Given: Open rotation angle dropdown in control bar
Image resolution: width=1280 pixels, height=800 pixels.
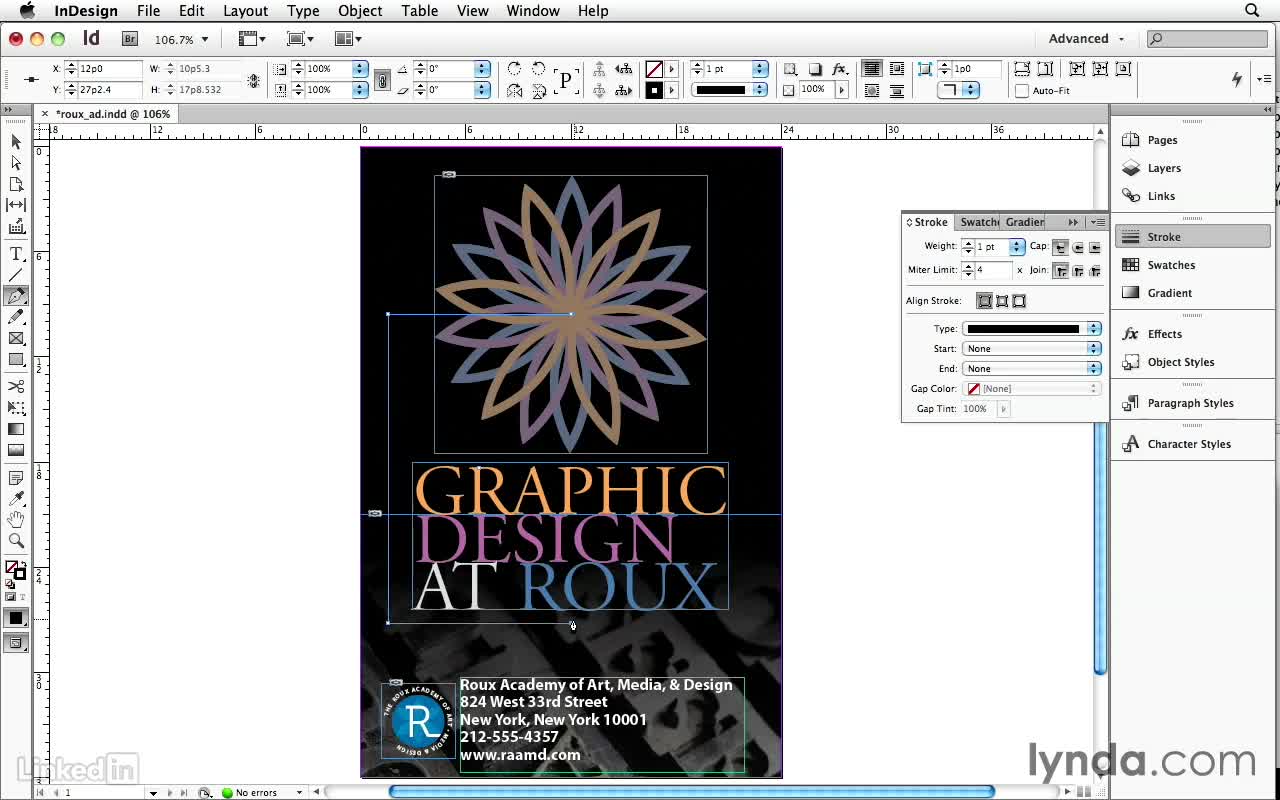Looking at the screenshot, I should pos(482,69).
